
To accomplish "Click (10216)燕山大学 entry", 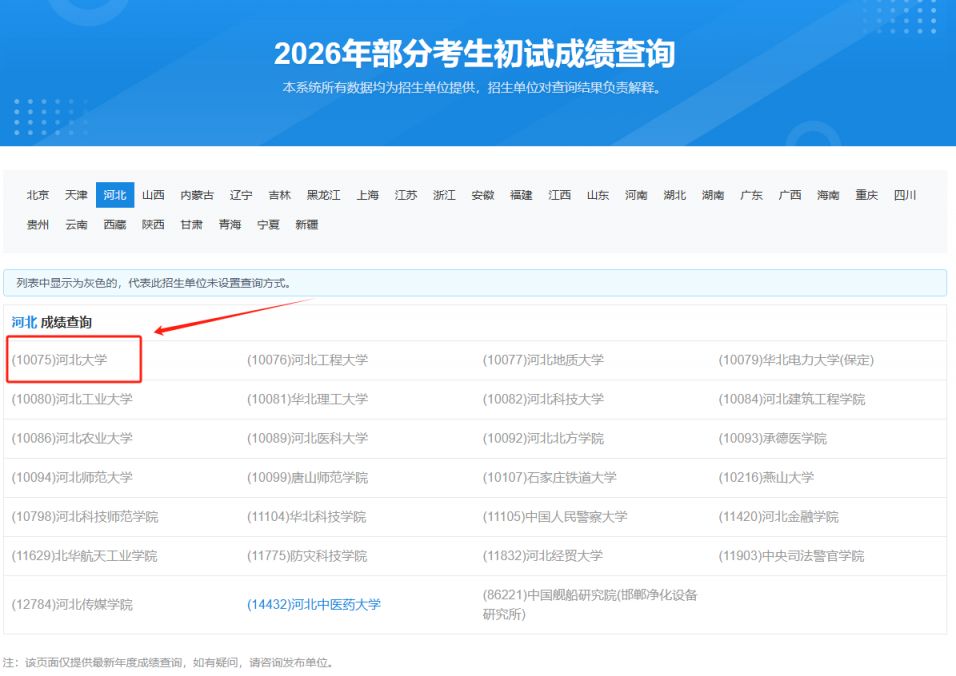I will [x=766, y=477].
